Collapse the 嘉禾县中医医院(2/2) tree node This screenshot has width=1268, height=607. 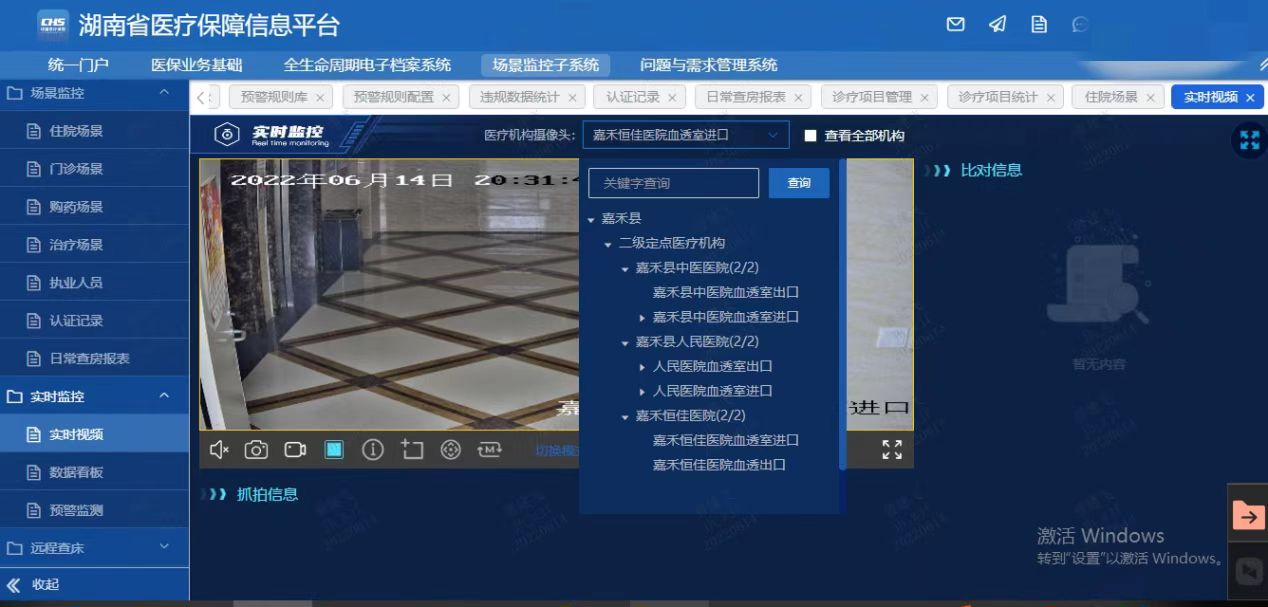click(625, 269)
